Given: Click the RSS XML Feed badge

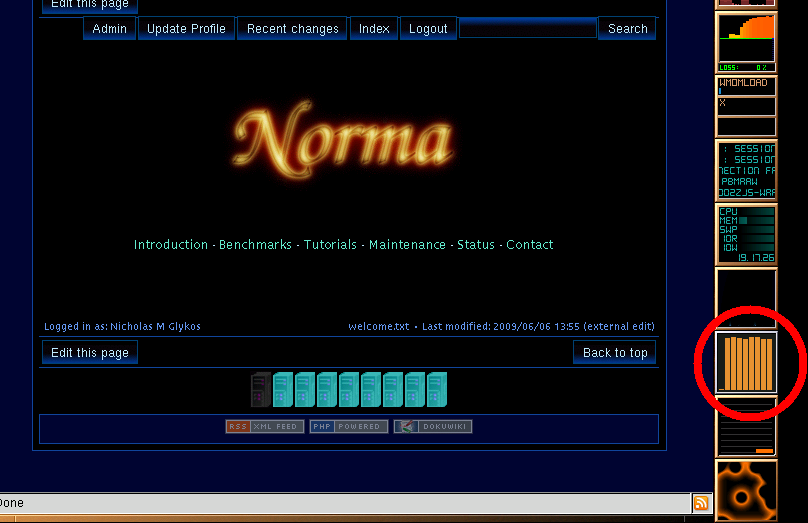Looking at the screenshot, I should pos(265,427).
